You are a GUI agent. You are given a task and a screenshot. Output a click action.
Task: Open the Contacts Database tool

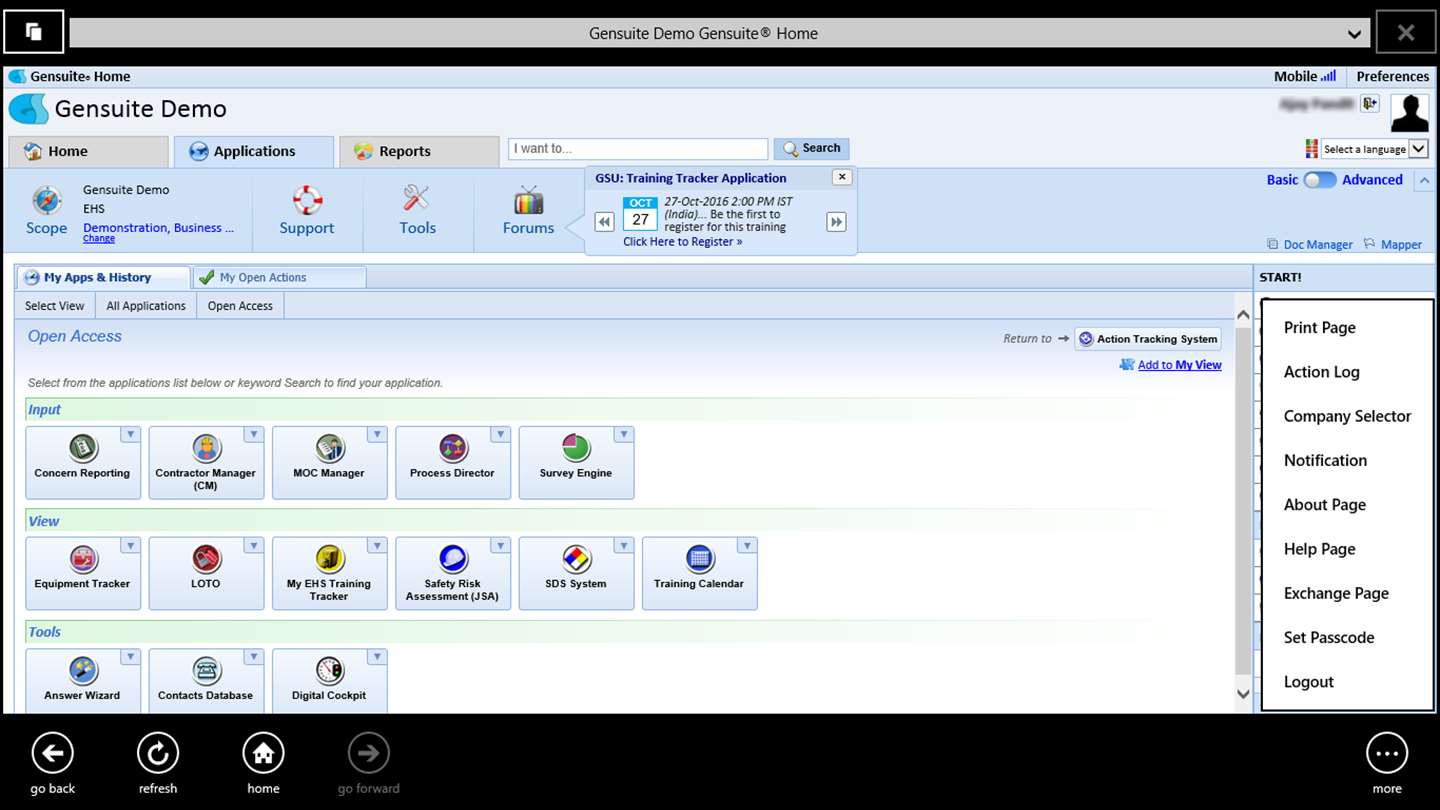point(206,681)
